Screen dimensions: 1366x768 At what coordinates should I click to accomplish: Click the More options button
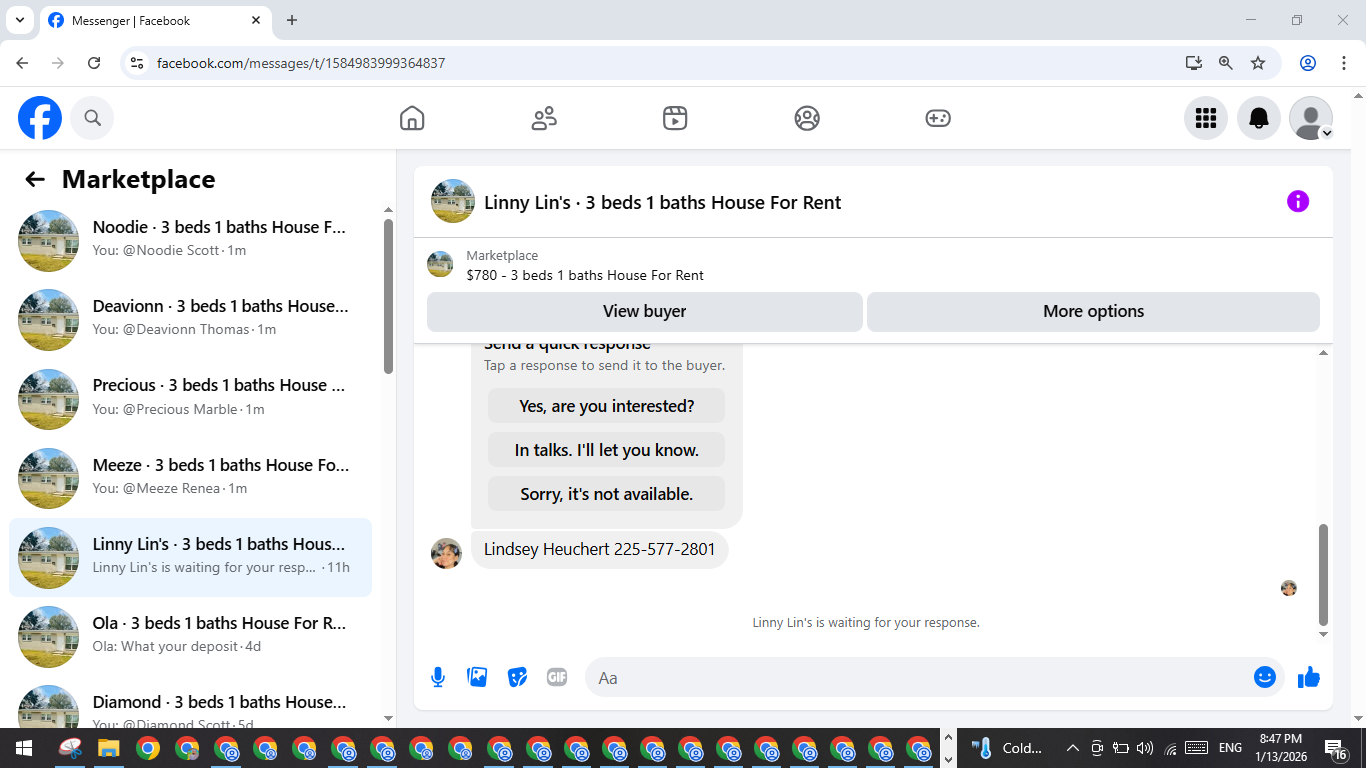pyautogui.click(x=1093, y=311)
